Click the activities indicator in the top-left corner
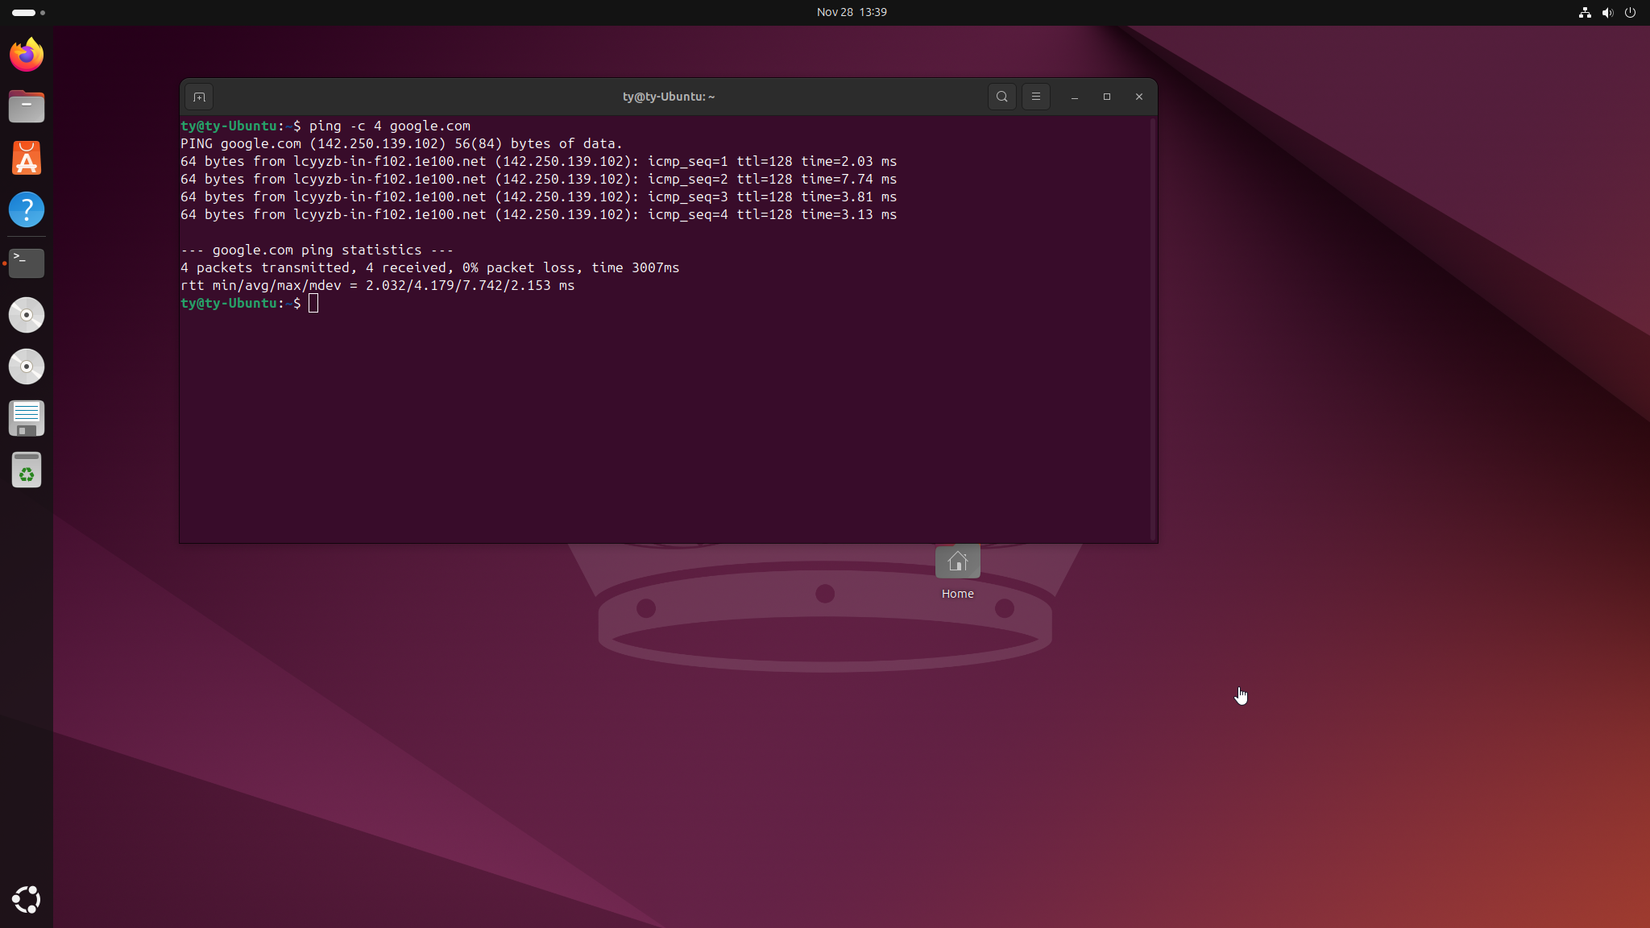The width and height of the screenshot is (1650, 928). point(22,12)
